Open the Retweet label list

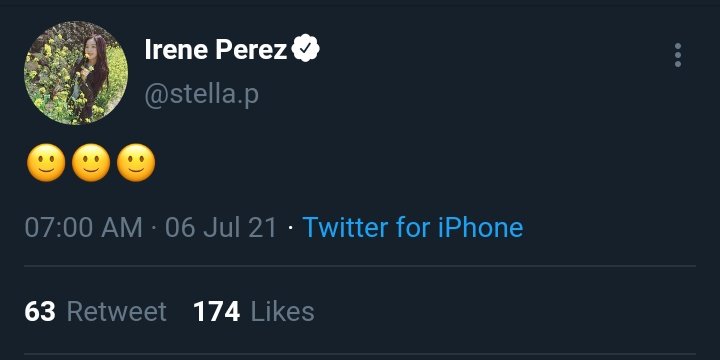pos(117,312)
